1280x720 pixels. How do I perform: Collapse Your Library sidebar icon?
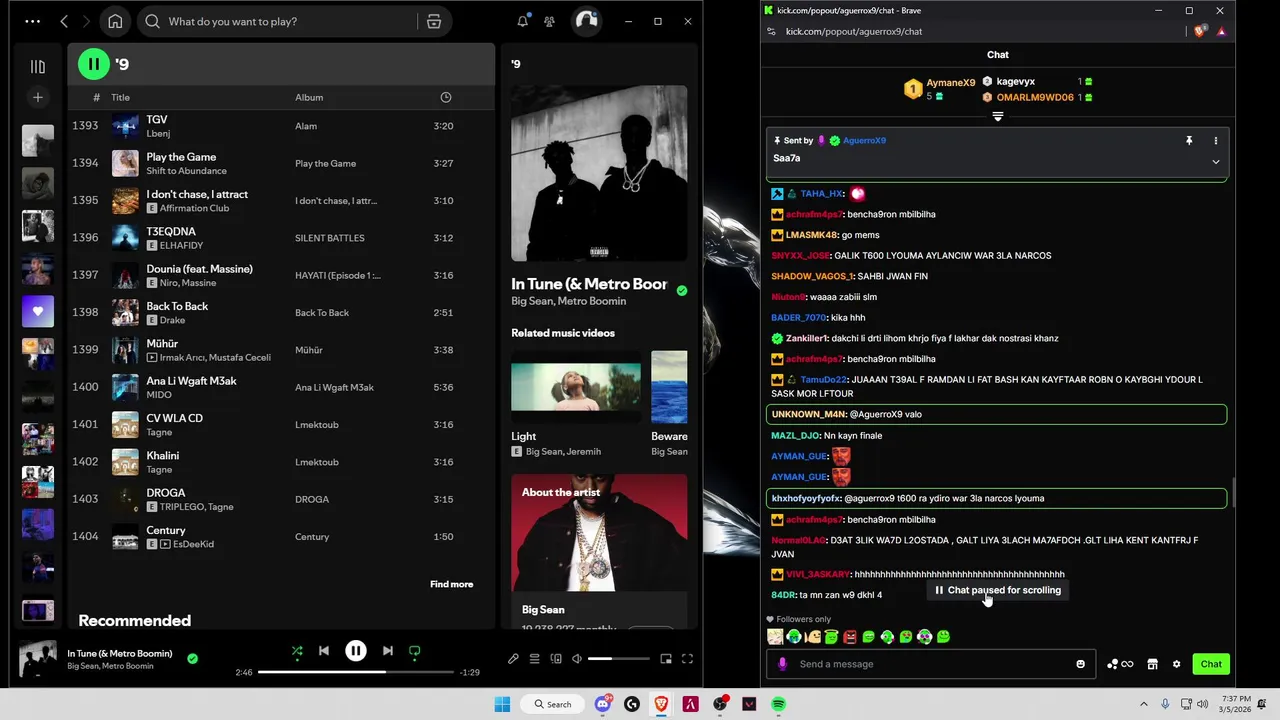pos(38,66)
